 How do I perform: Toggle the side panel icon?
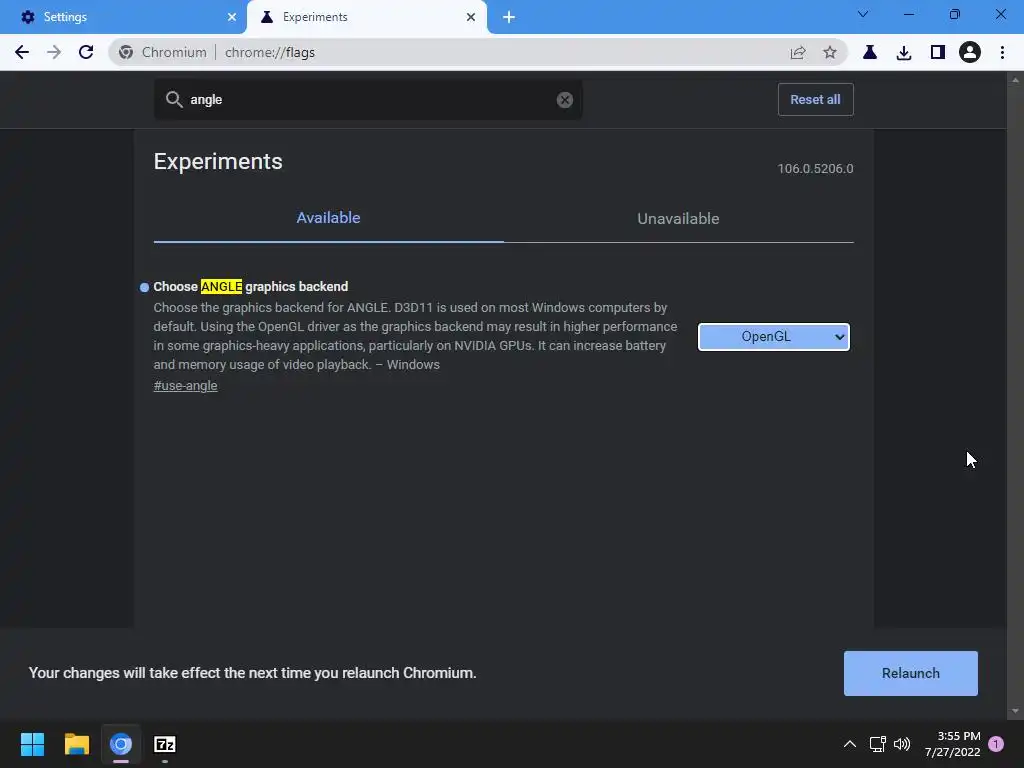(x=938, y=52)
